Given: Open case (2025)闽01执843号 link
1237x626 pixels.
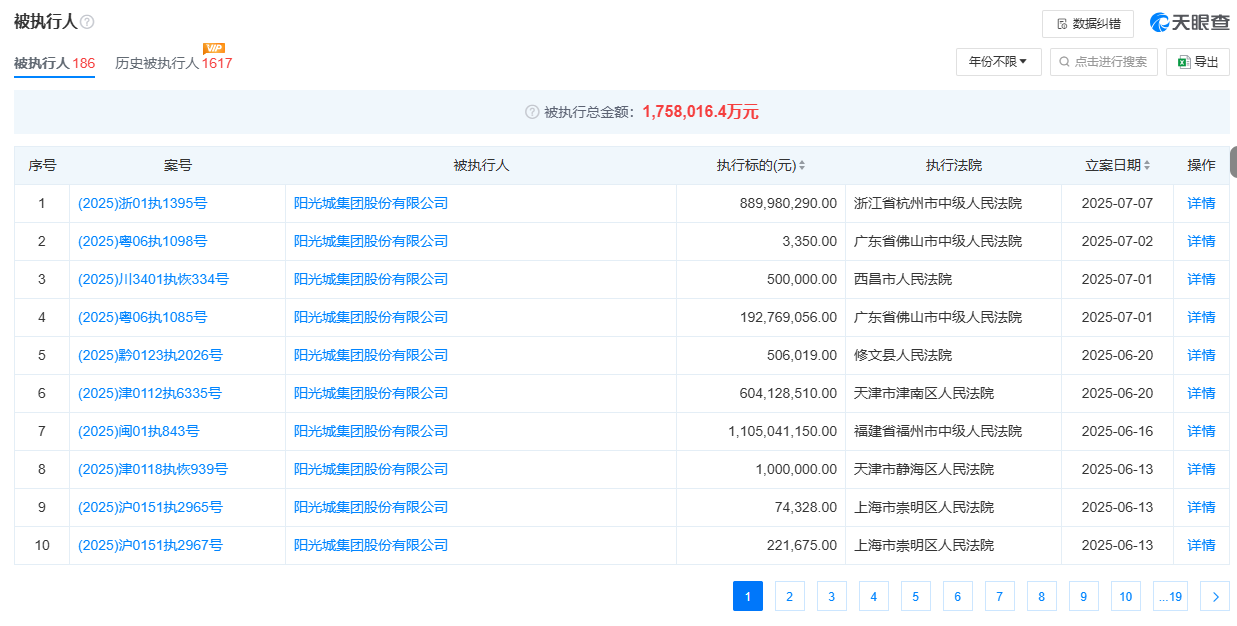Looking at the screenshot, I should (x=139, y=431).
